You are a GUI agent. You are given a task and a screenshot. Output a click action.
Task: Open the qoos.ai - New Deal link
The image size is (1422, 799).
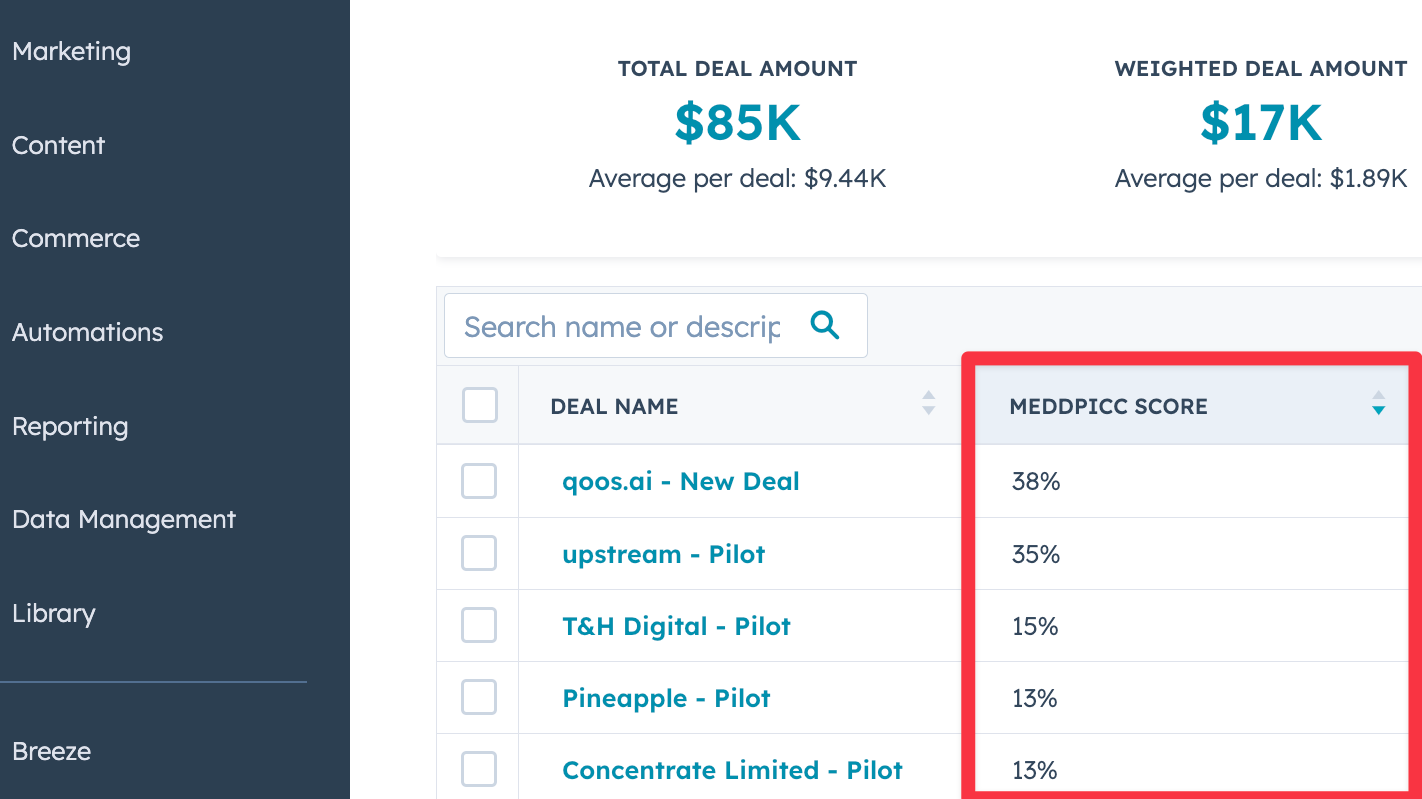(x=681, y=482)
